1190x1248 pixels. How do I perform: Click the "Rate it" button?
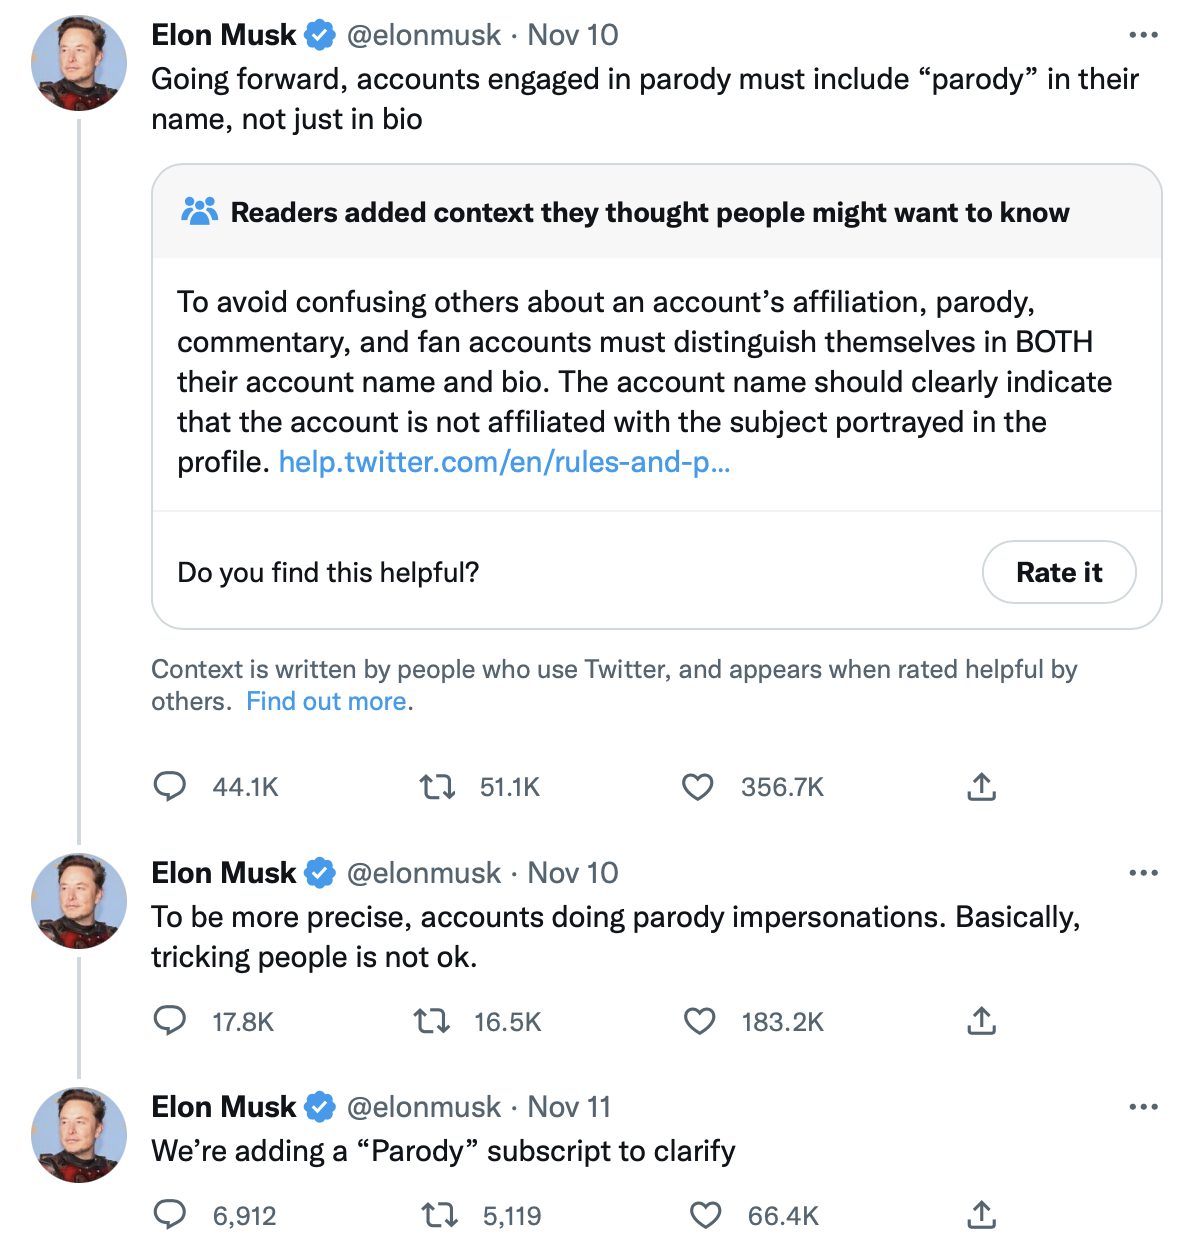(1059, 572)
